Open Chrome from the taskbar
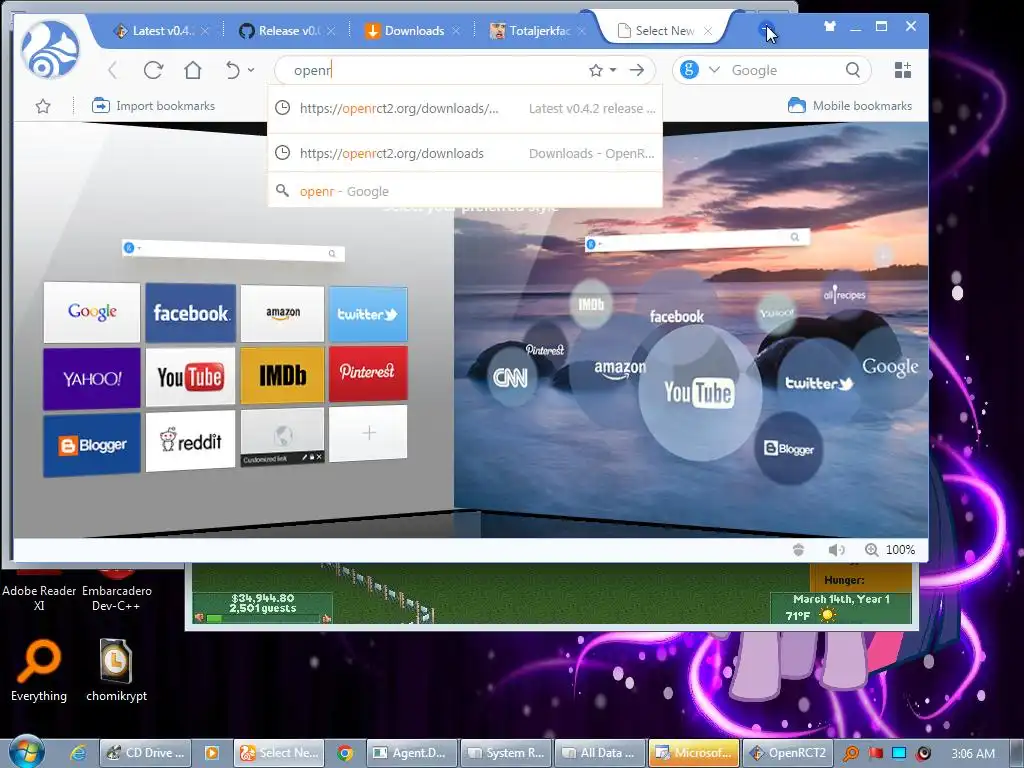This screenshot has width=1024, height=768. 345,753
